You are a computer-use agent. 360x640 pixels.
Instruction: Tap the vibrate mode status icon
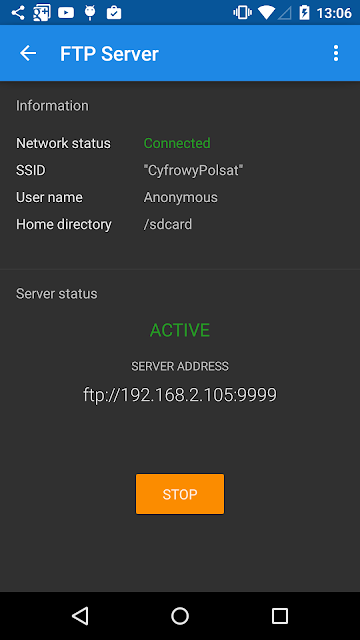242,13
